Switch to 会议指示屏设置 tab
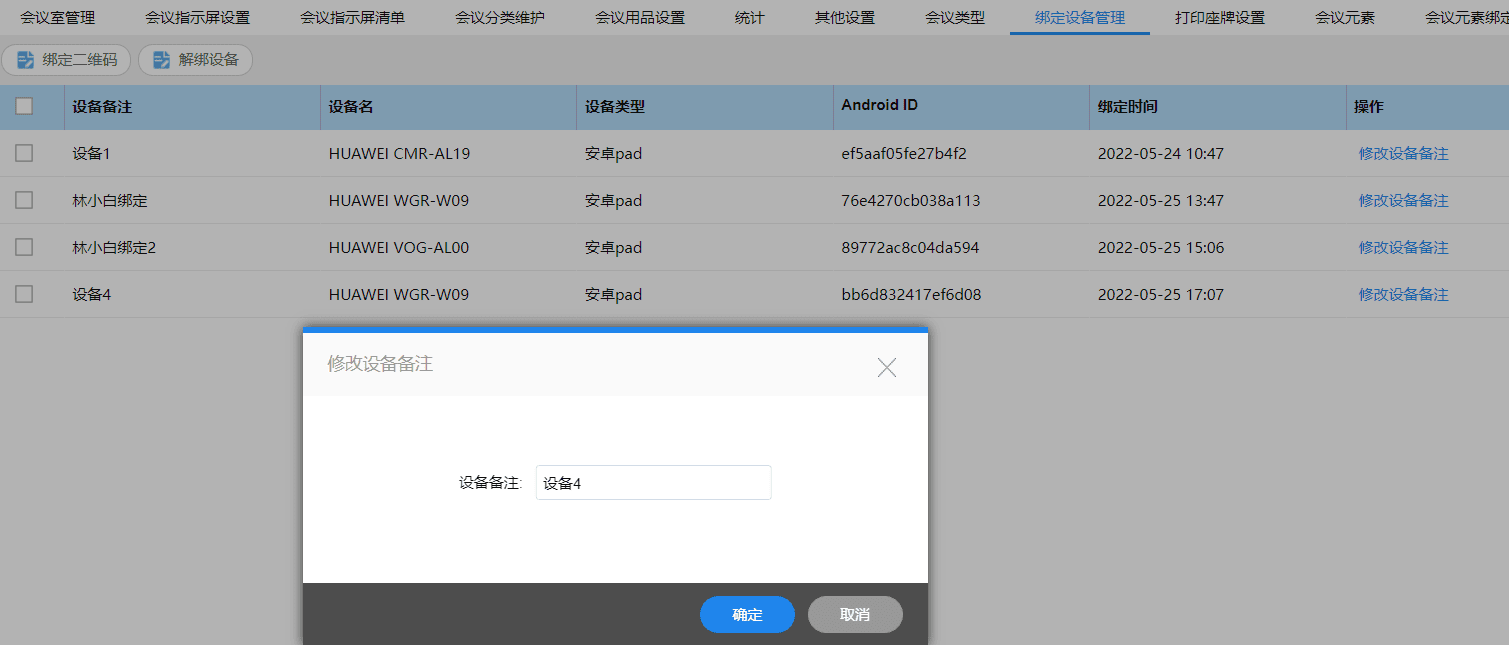 (197, 17)
